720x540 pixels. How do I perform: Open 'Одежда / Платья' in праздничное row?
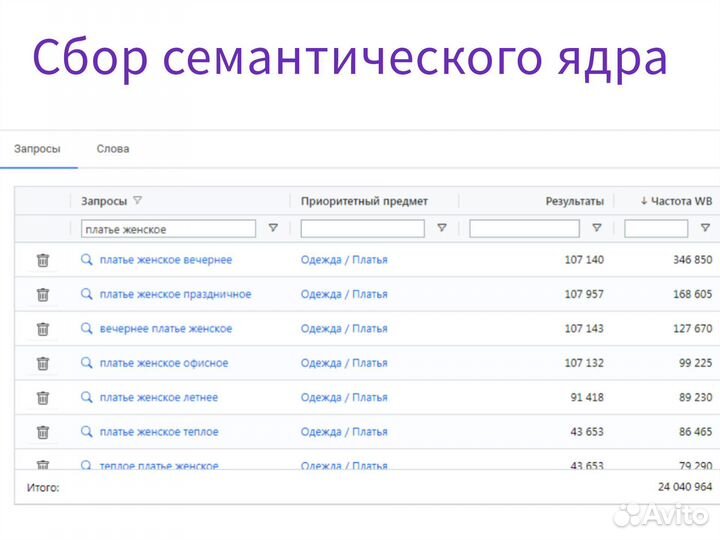tap(344, 294)
